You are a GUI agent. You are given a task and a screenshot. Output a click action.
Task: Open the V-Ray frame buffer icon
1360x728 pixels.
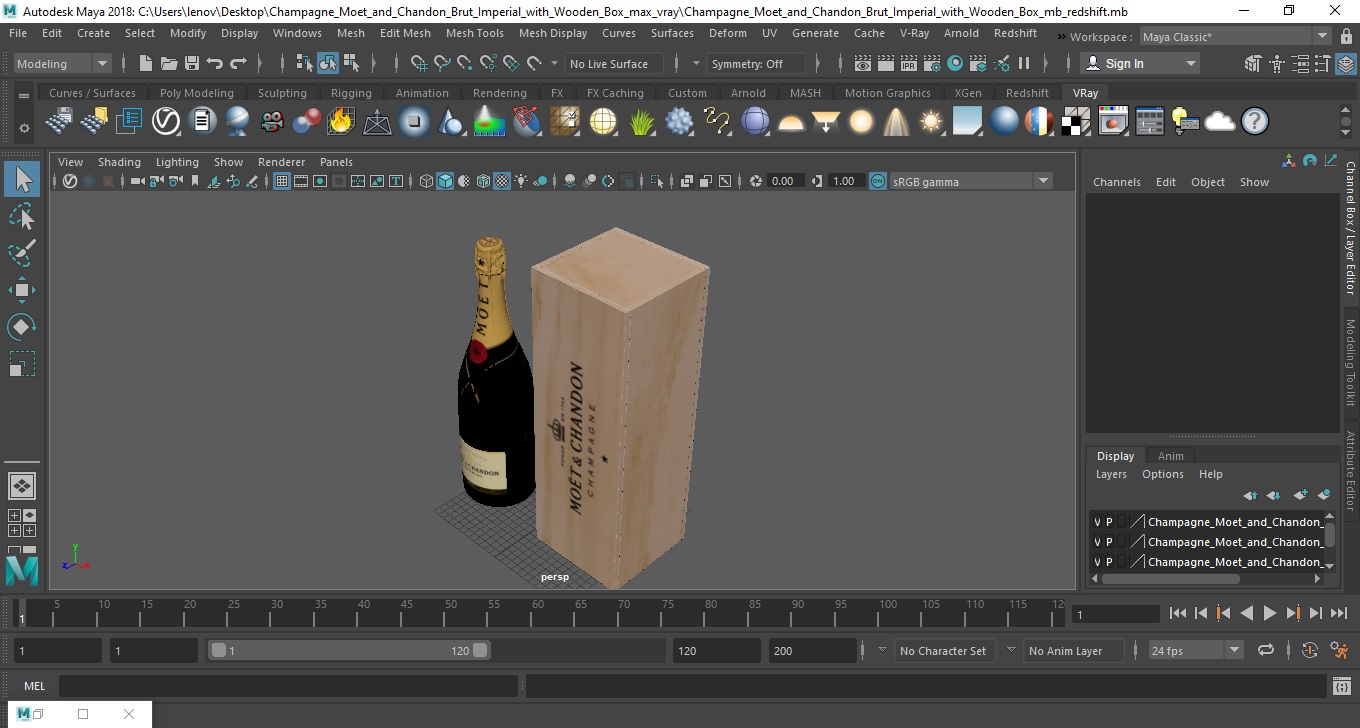[1113, 122]
